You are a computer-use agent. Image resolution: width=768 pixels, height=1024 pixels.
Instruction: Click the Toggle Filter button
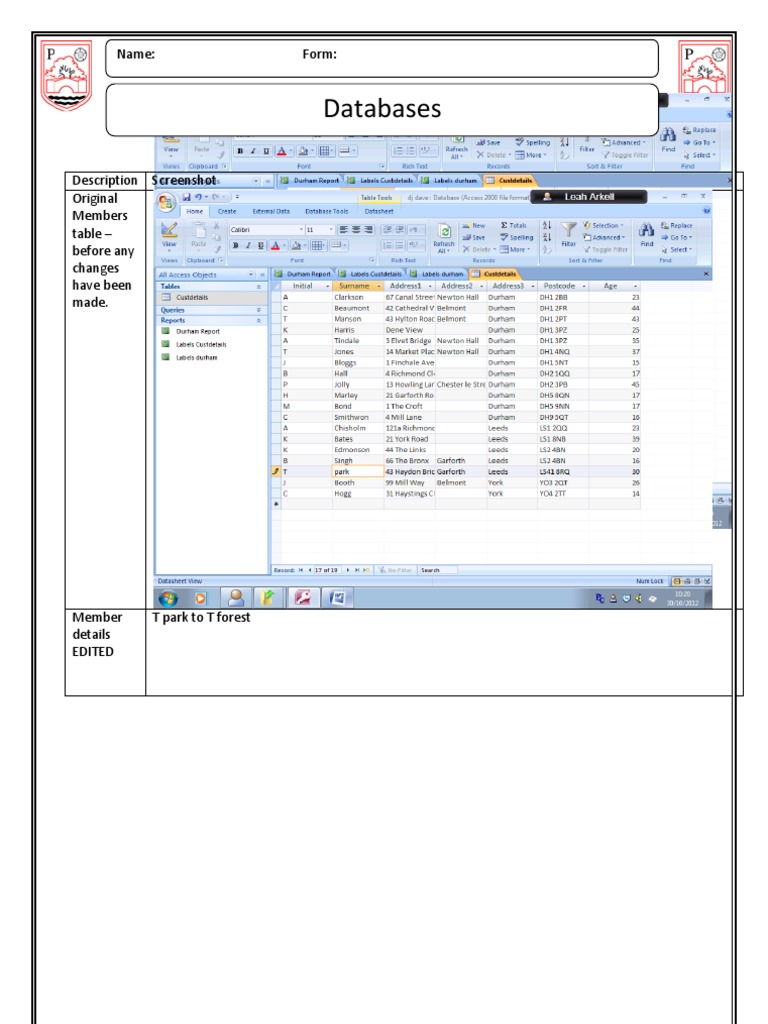pyautogui.click(x=605, y=249)
